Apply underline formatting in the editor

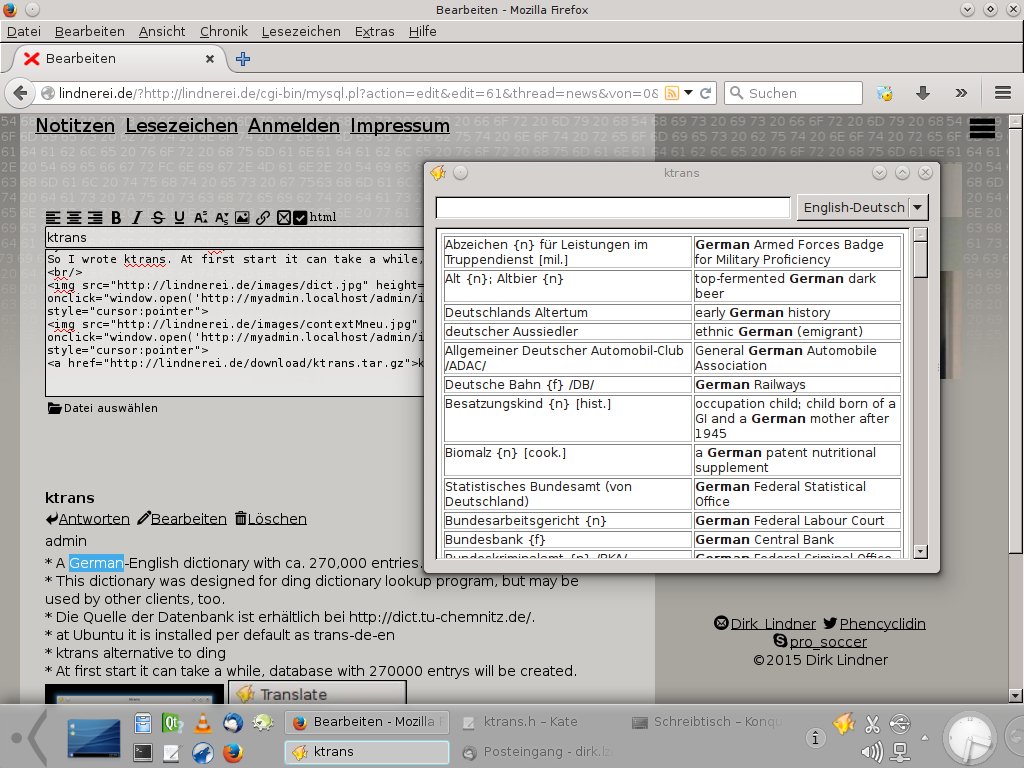pyautogui.click(x=179, y=218)
